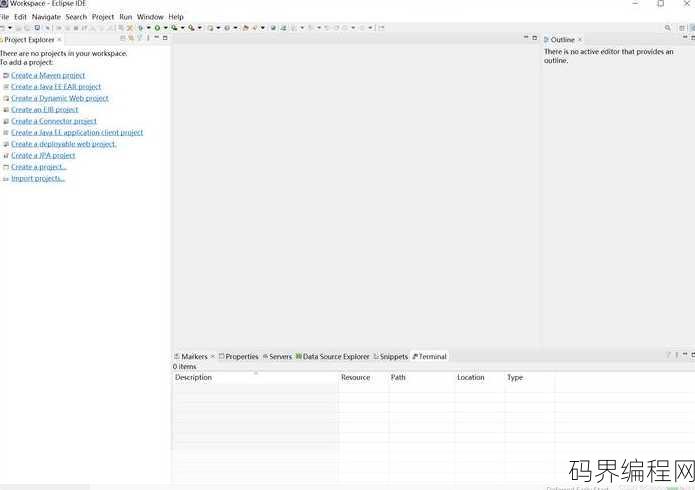Sort by the Resource column header
The height and width of the screenshot is (490, 695).
coord(363,377)
